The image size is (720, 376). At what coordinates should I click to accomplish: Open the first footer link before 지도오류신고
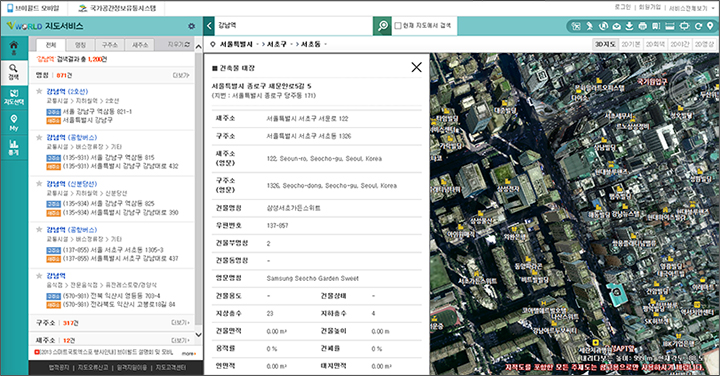click(59, 367)
